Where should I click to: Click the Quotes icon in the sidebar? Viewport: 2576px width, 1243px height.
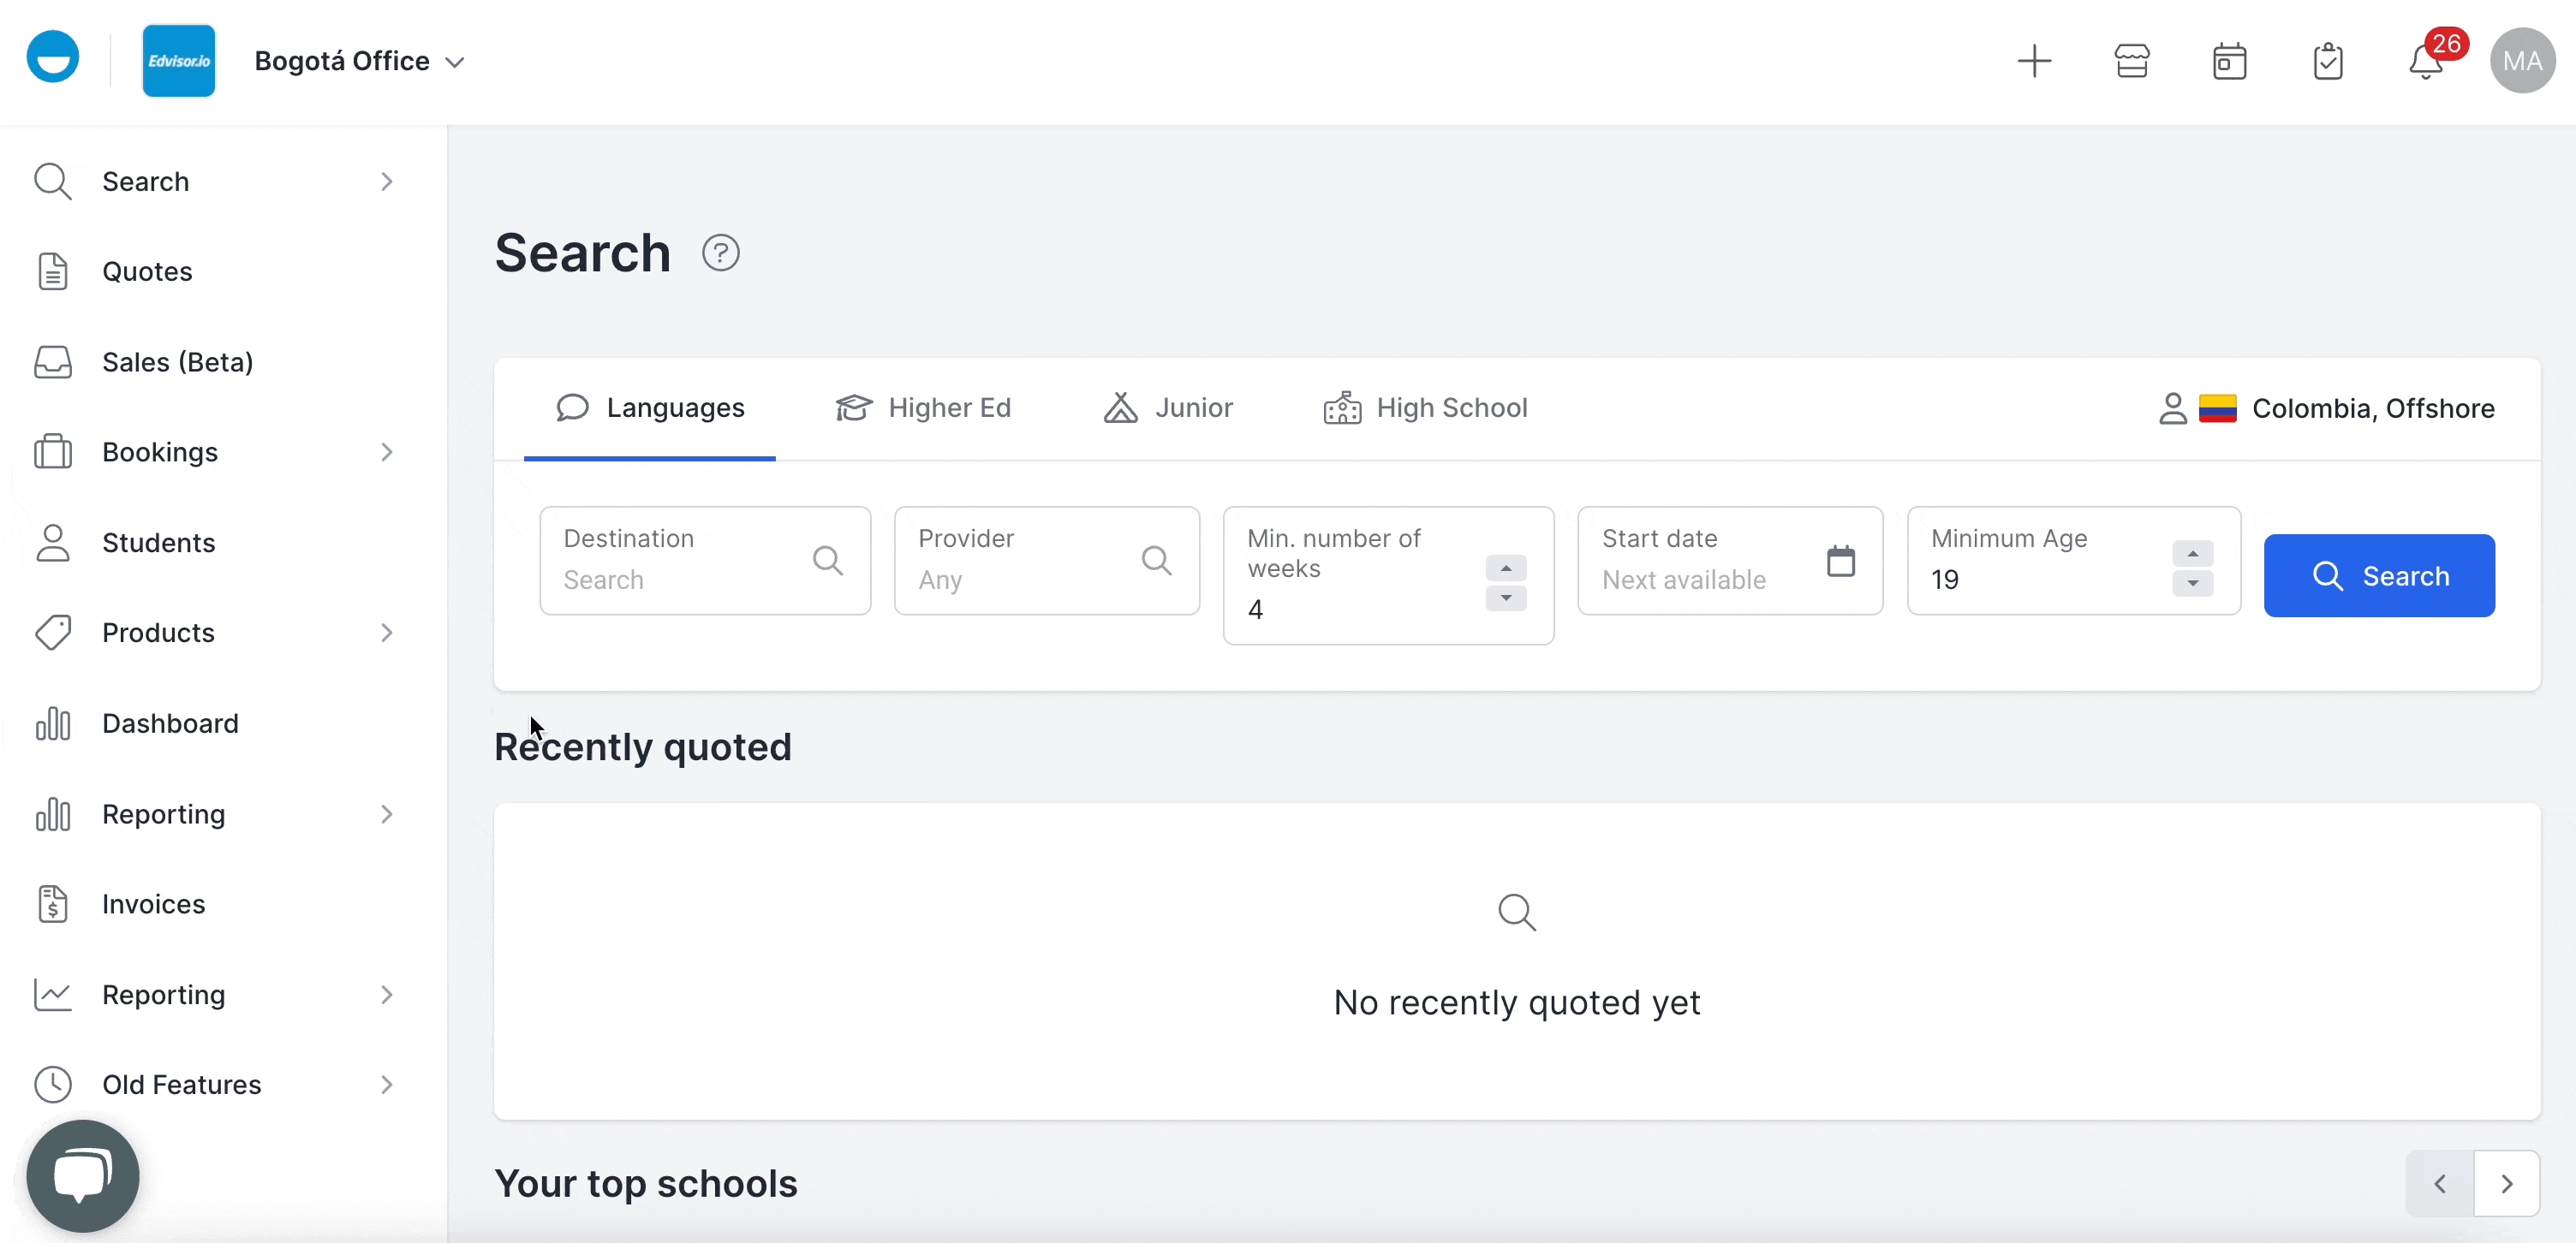pyautogui.click(x=52, y=271)
